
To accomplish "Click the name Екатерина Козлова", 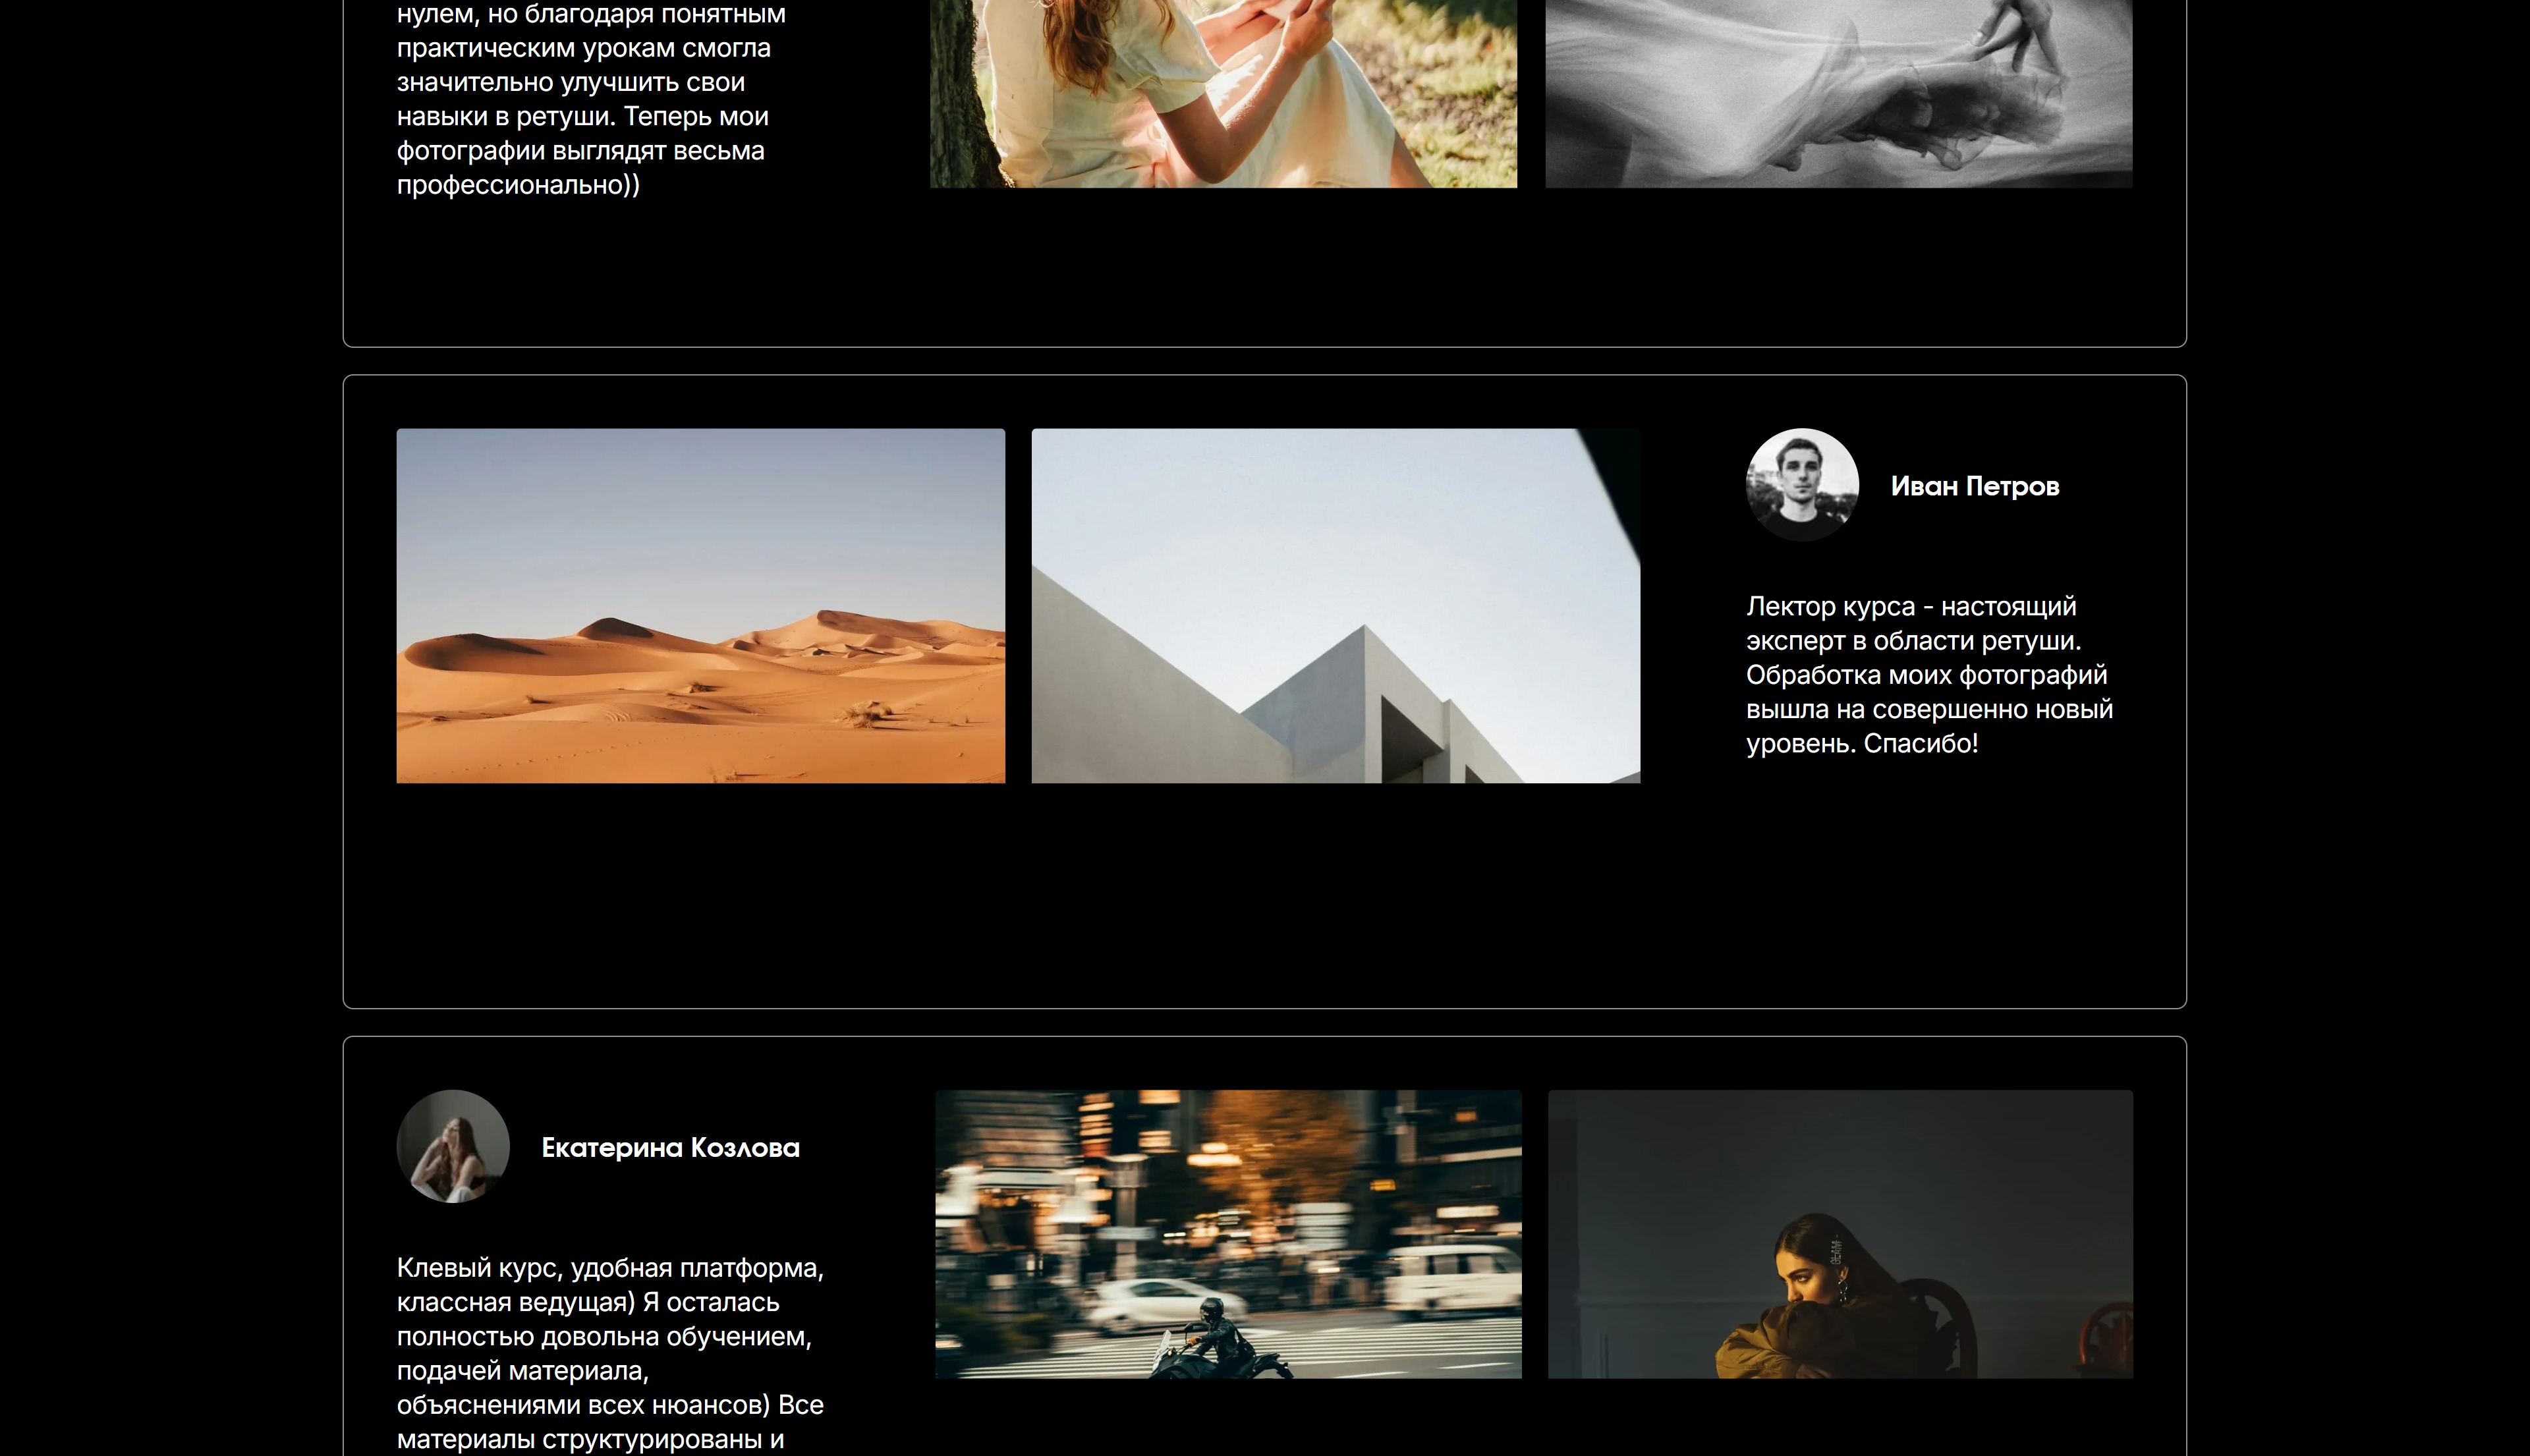I will (x=670, y=1148).
